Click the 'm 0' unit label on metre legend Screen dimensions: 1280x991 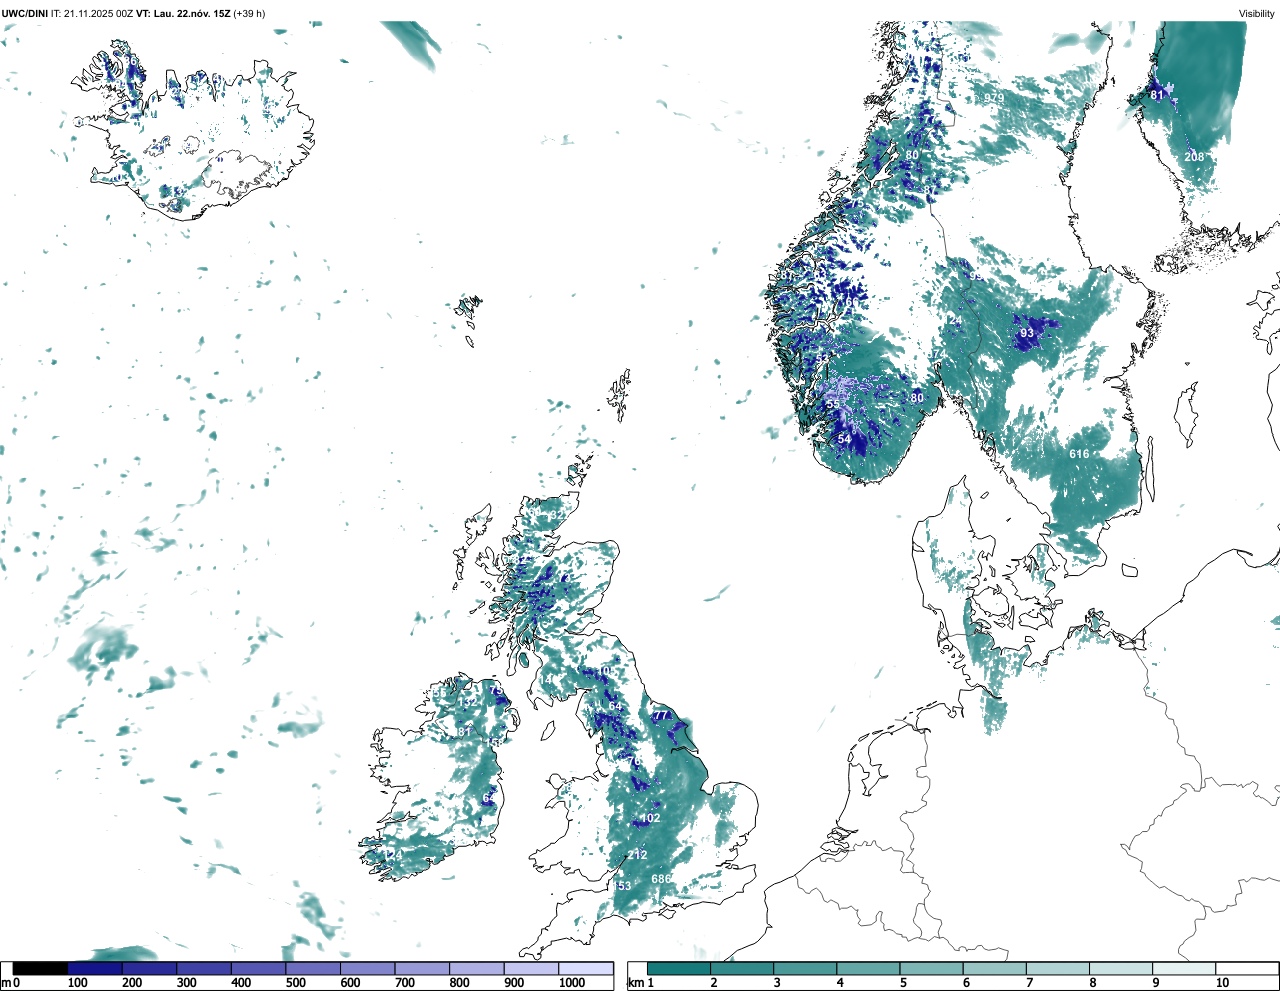click(10, 983)
